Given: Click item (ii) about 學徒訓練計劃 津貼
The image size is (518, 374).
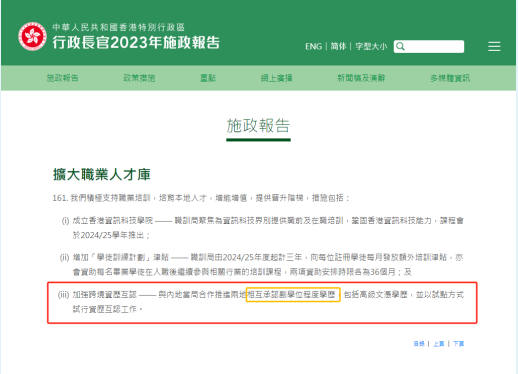Looking at the screenshot, I should tap(261, 264).
